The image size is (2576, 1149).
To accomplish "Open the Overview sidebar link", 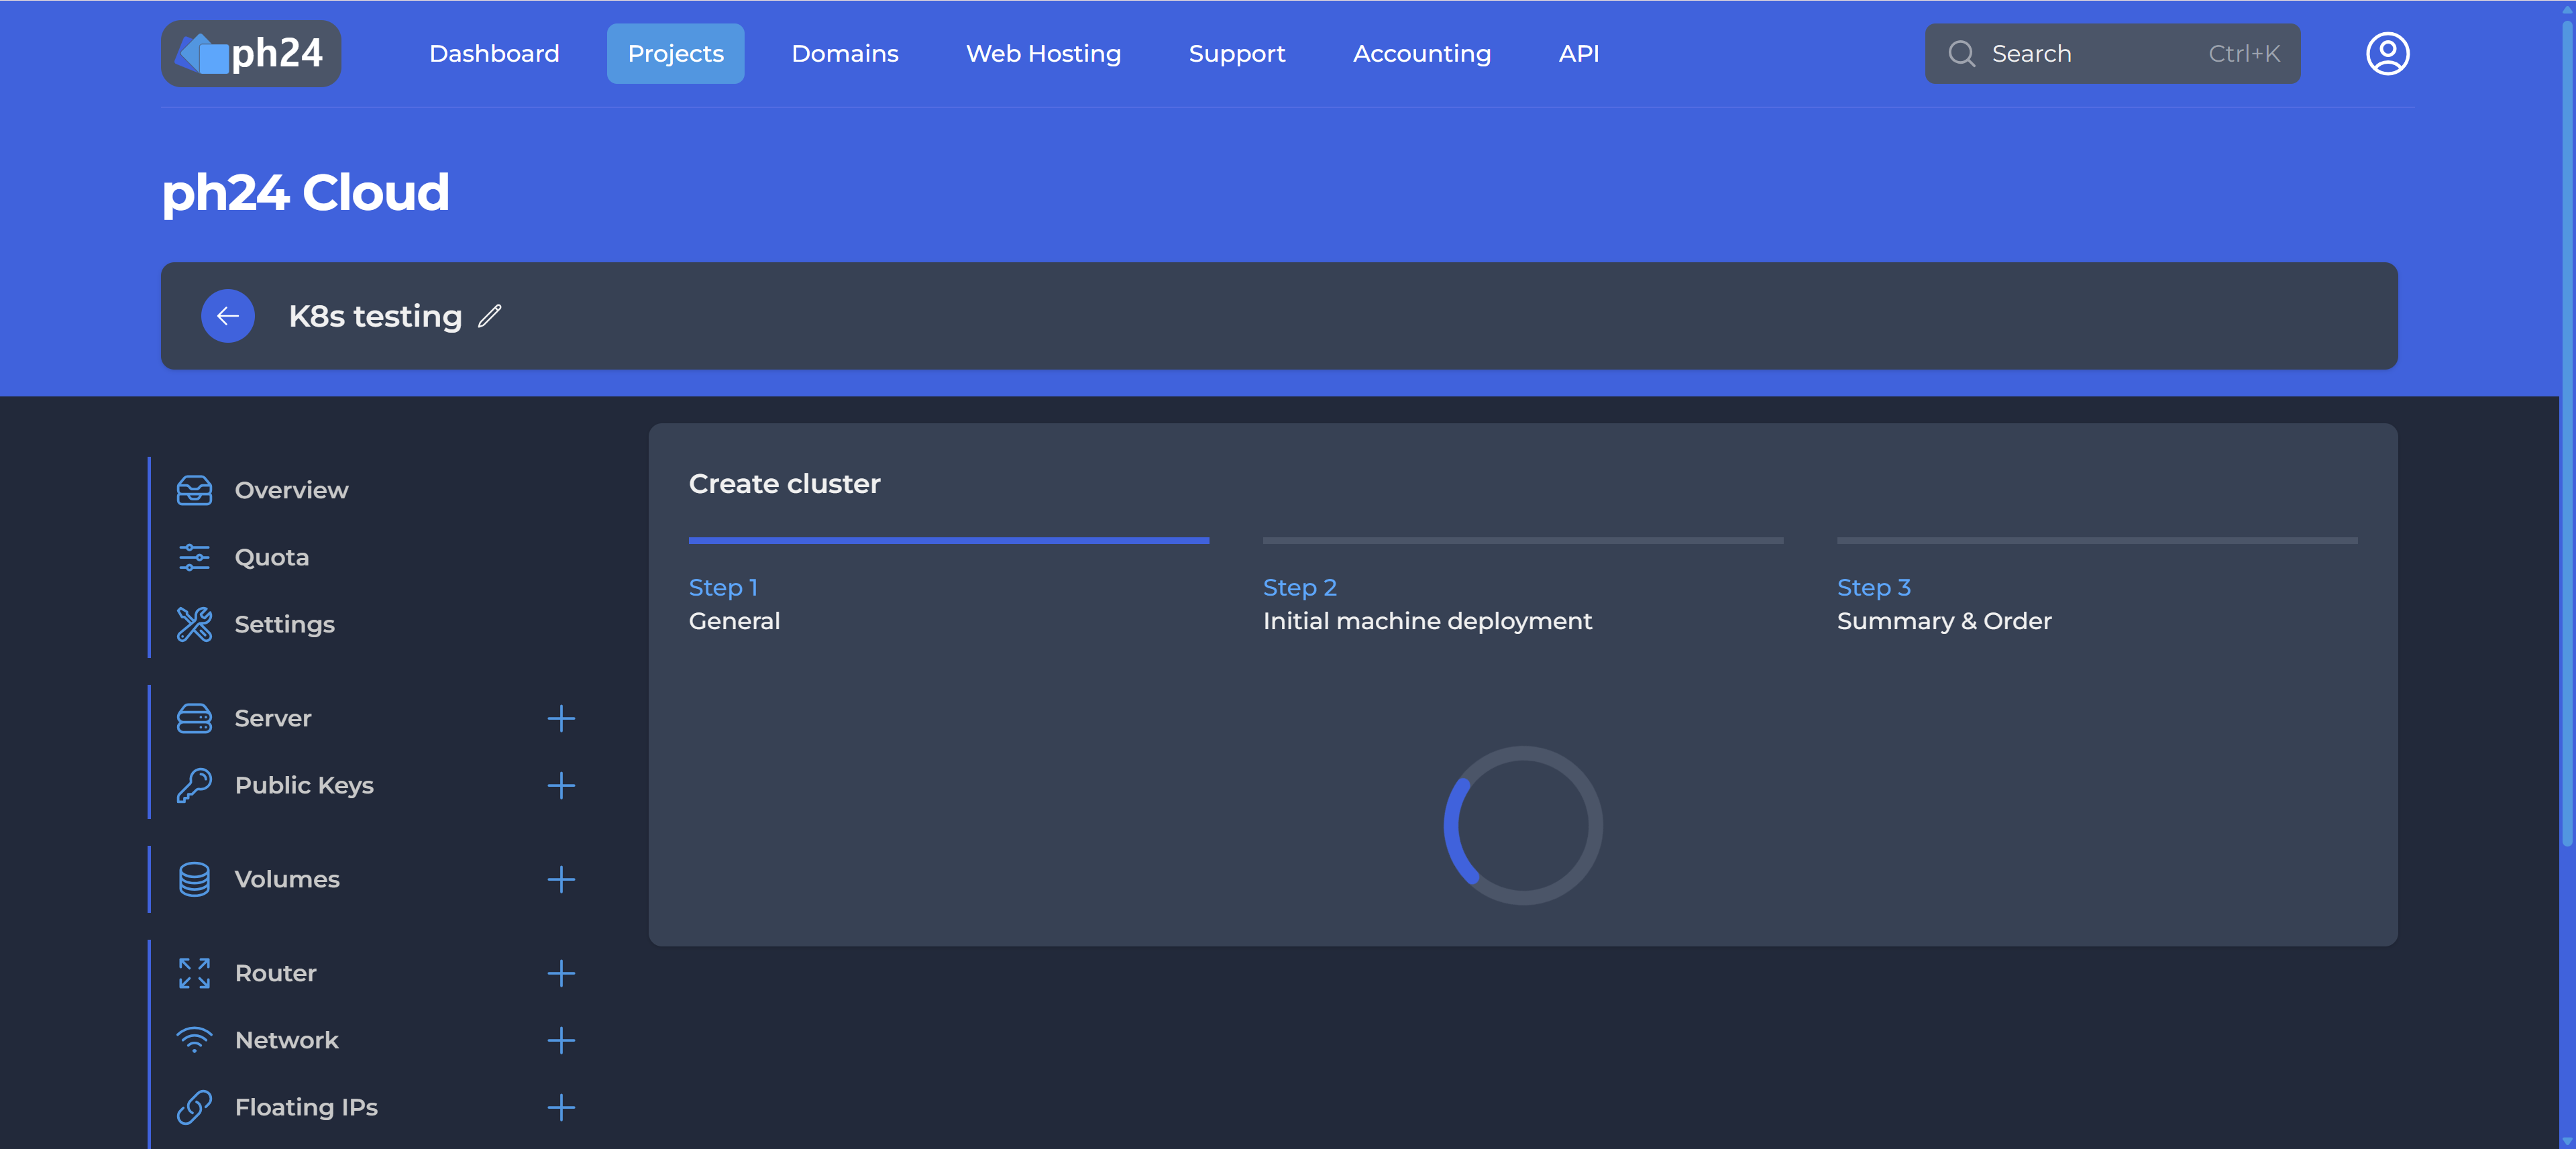I will point(291,490).
